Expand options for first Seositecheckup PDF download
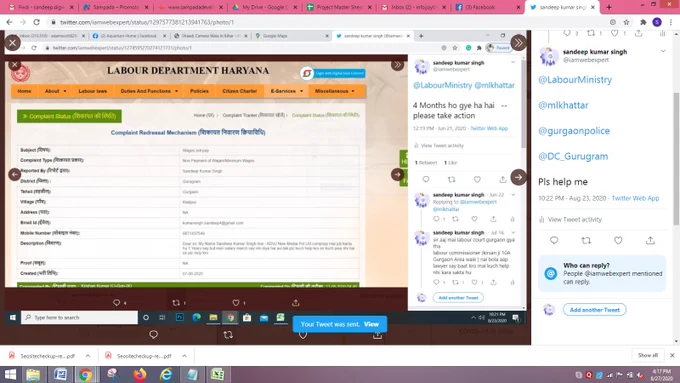680x383 pixels. click(x=88, y=356)
